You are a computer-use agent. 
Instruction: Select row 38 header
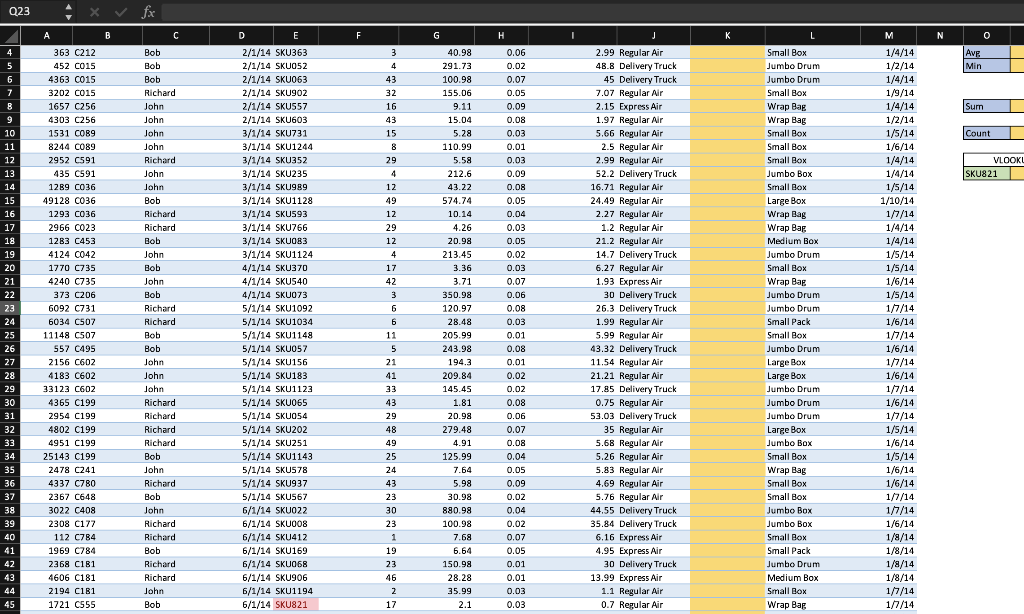coord(10,510)
